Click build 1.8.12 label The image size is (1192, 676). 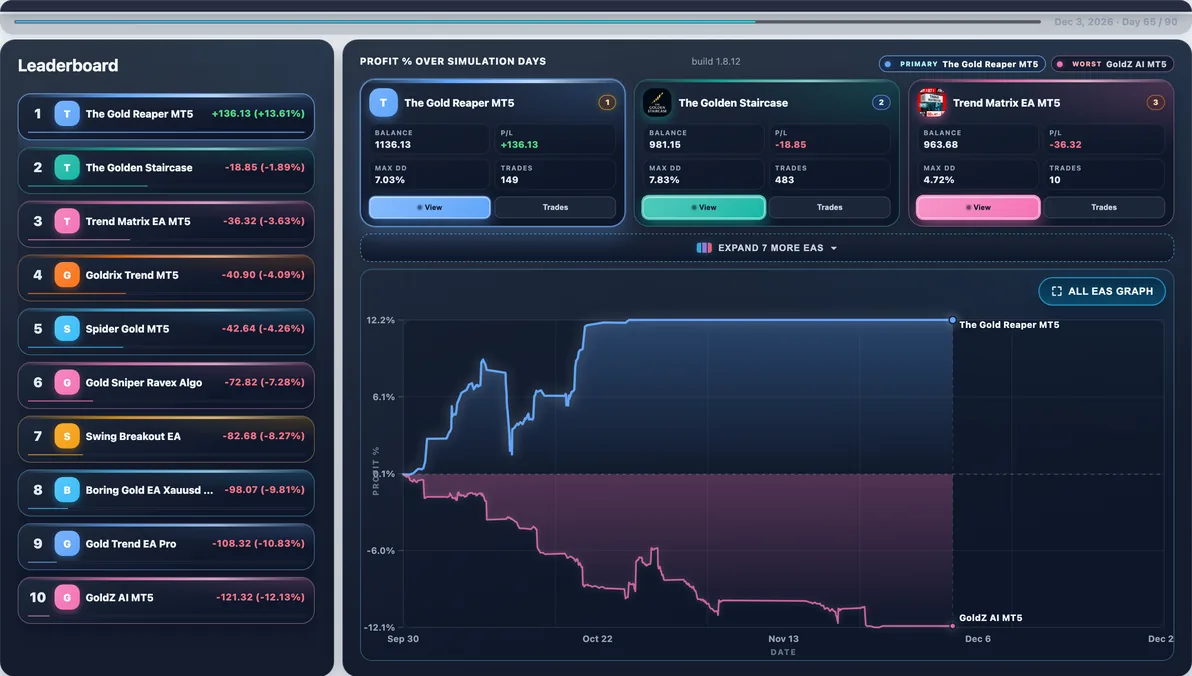pyautogui.click(x=715, y=62)
